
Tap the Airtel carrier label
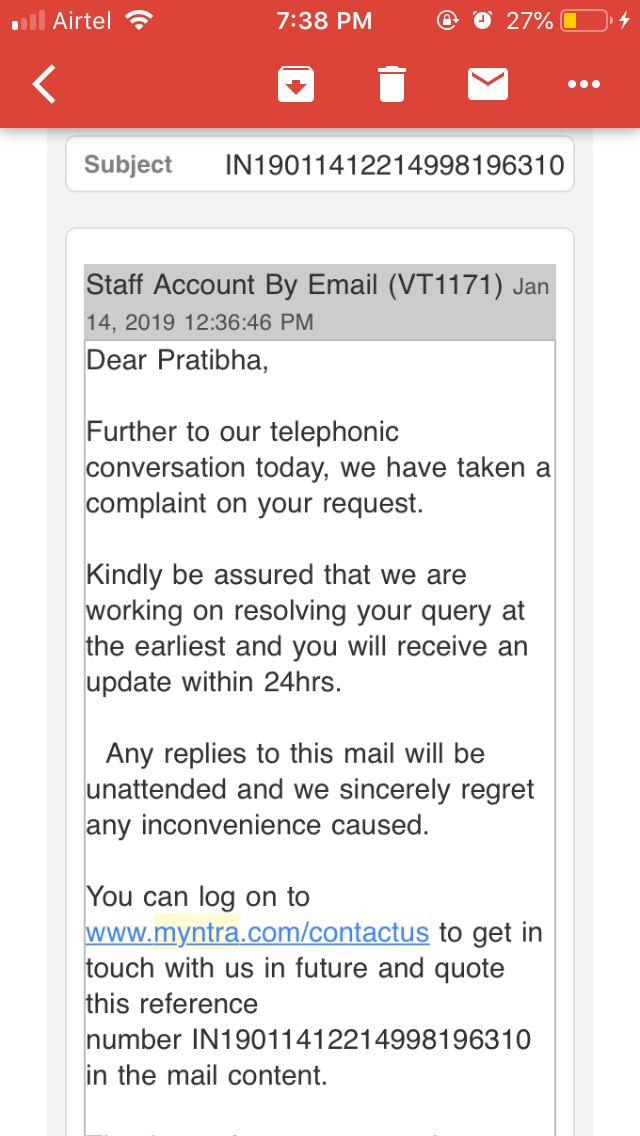[x=82, y=20]
